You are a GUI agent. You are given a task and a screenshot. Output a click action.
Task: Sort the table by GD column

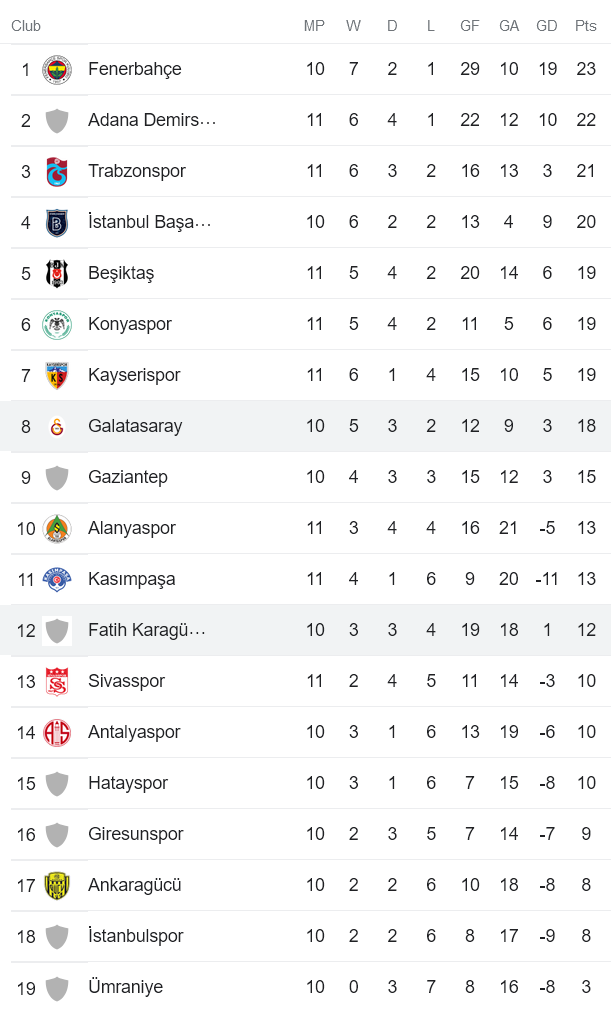pos(546,26)
